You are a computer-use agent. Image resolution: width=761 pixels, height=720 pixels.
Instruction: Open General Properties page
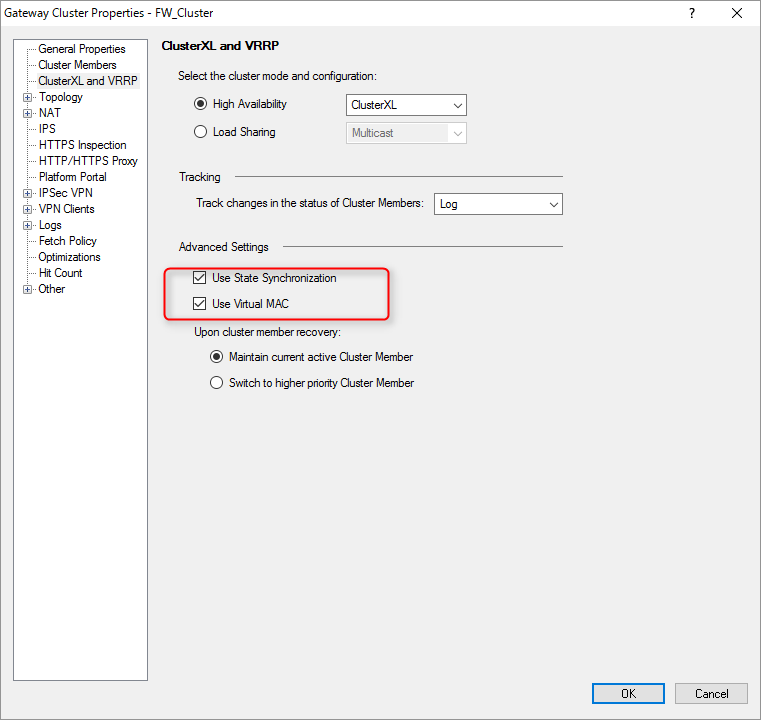[82, 49]
